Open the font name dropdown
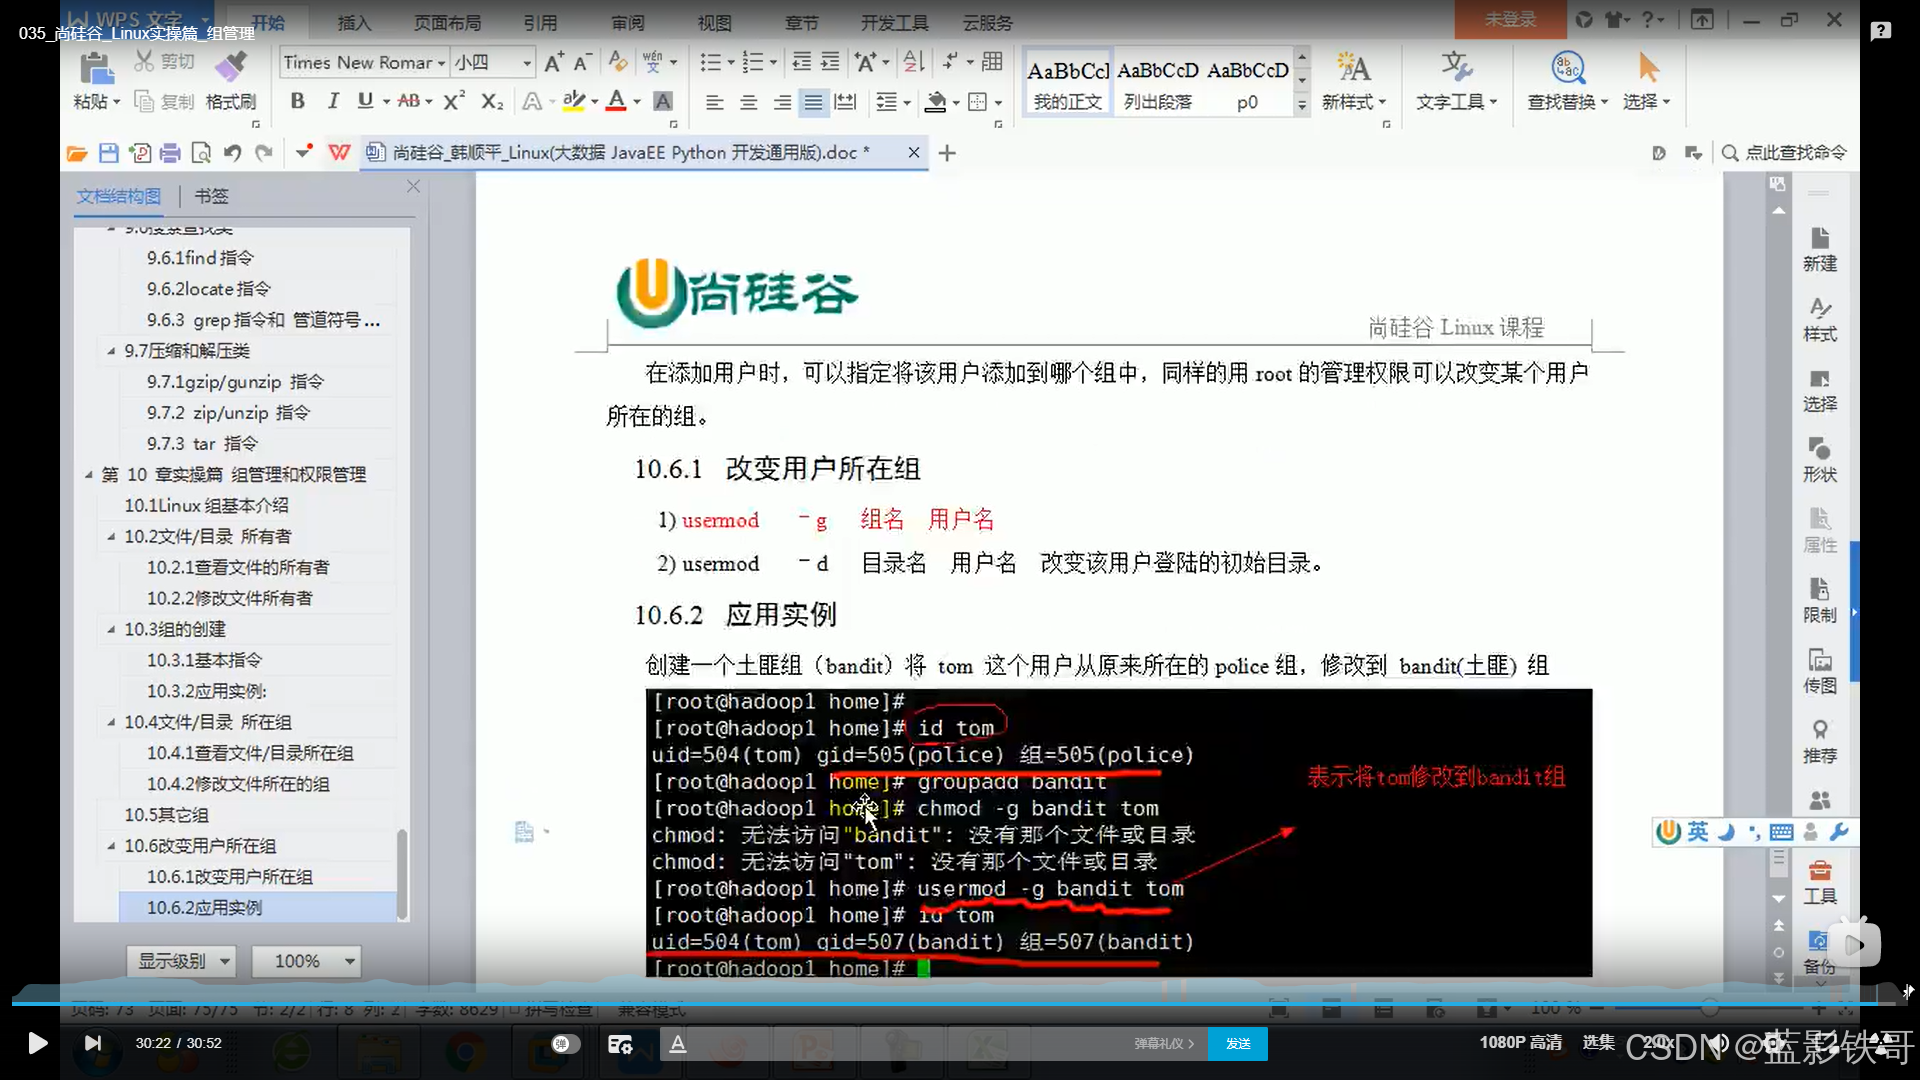Screen dimensions: 1920x1080 (x=441, y=63)
